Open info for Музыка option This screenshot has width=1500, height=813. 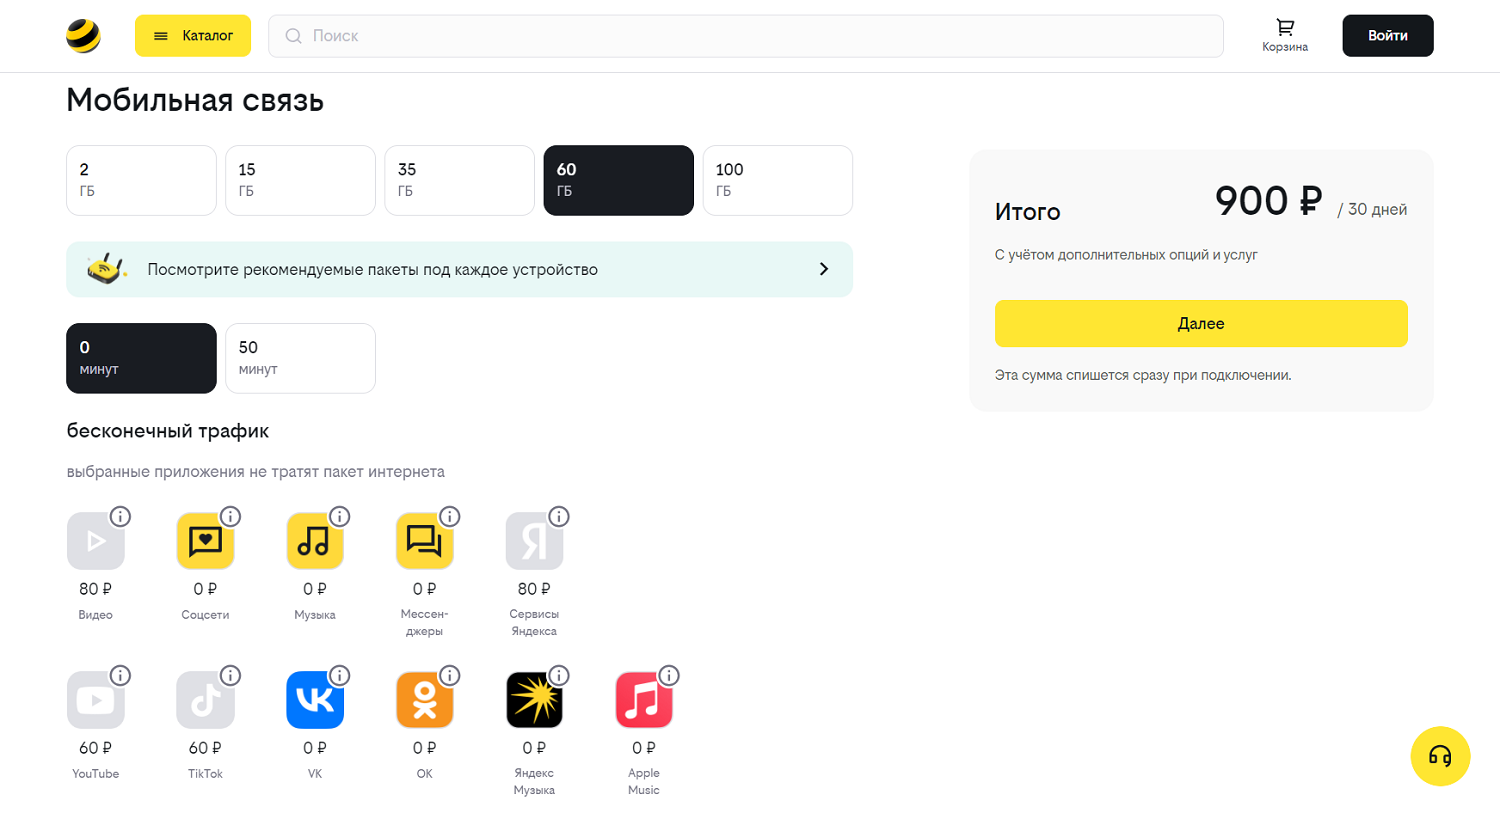click(340, 516)
